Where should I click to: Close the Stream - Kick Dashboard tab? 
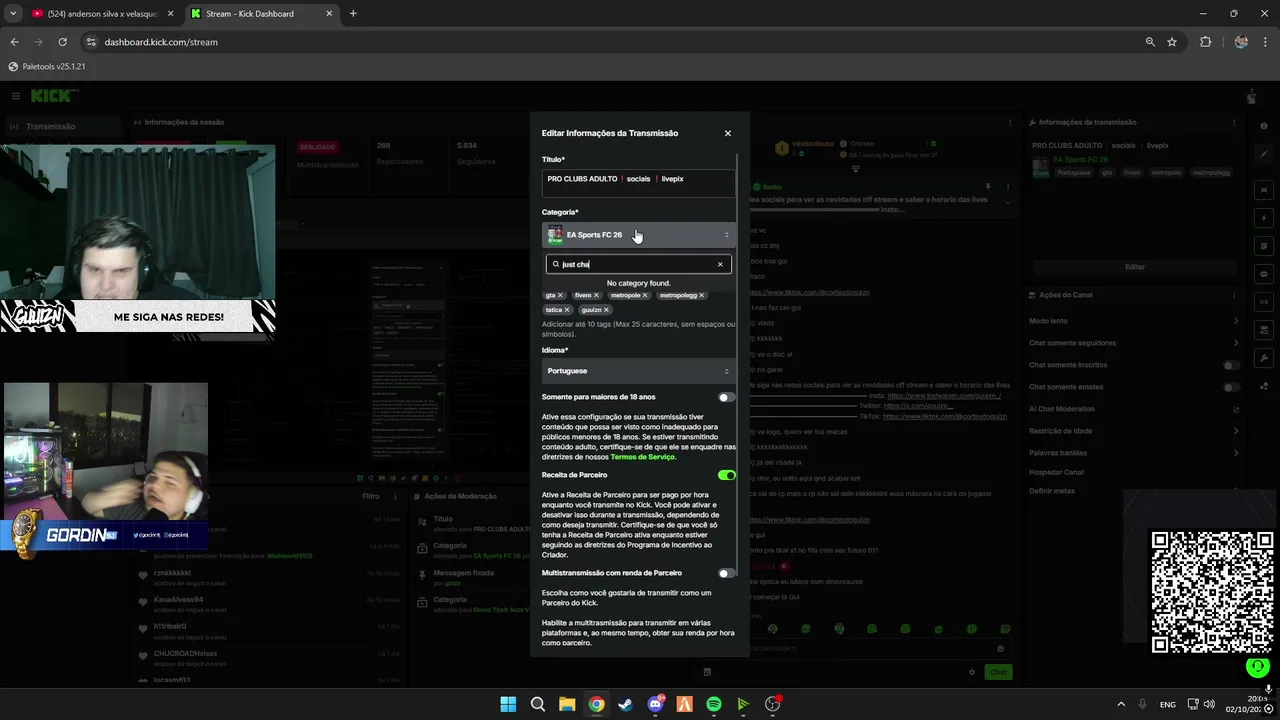[328, 14]
